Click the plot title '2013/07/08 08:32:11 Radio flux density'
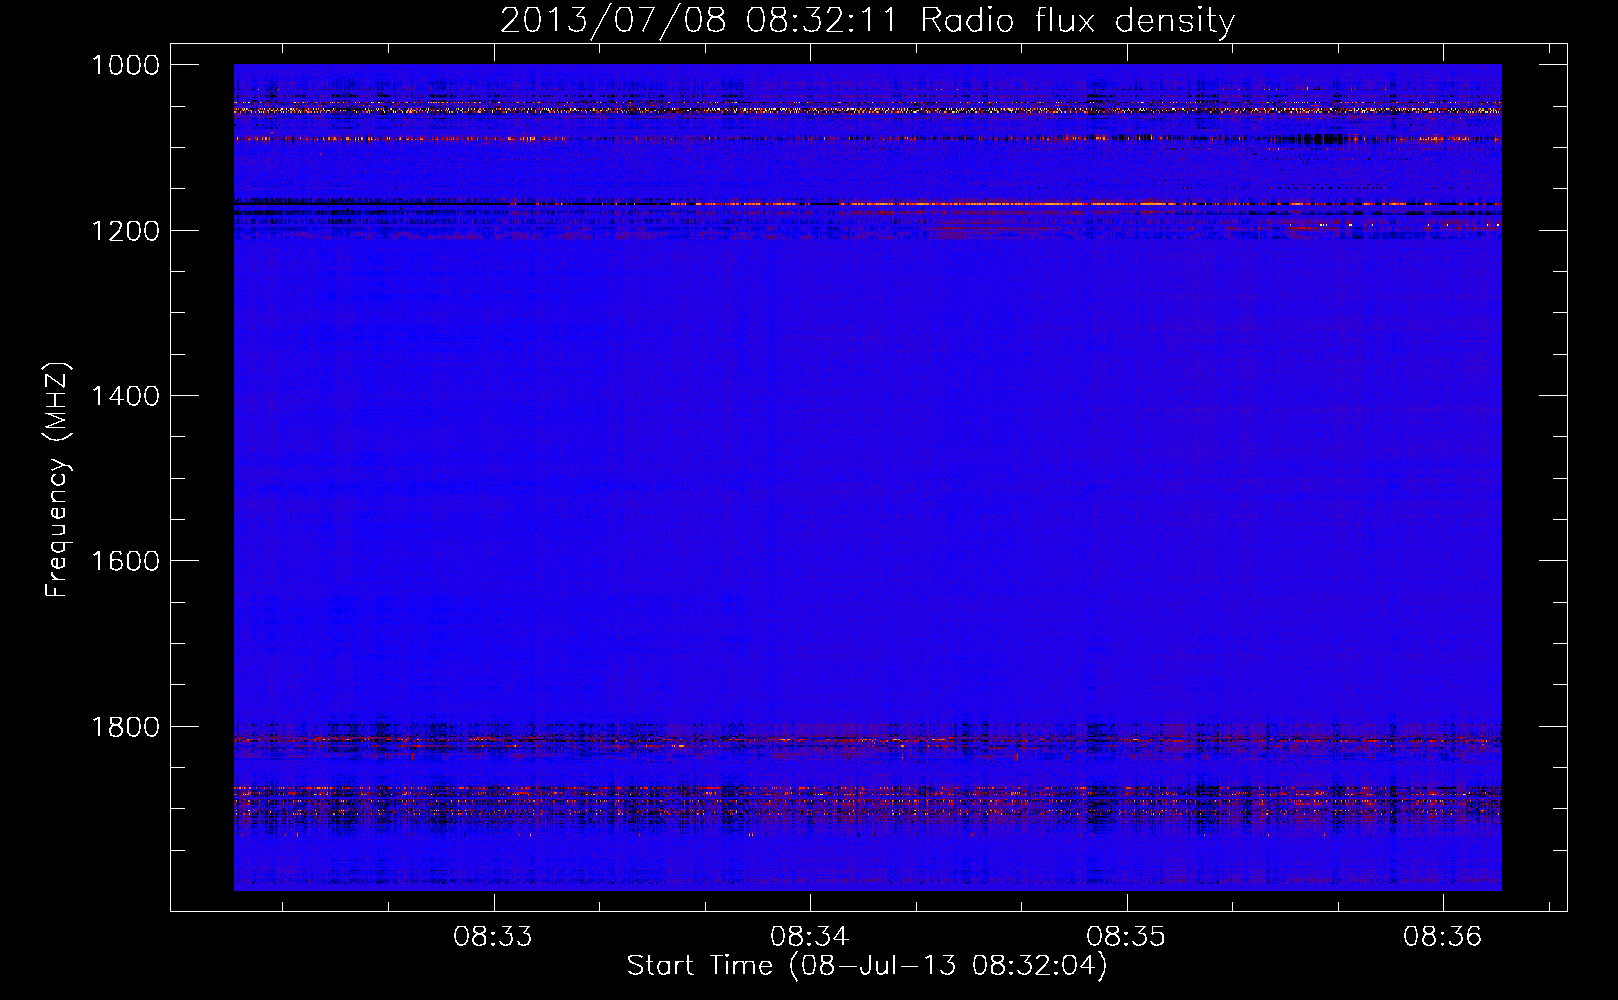This screenshot has width=1618, height=1000. (x=868, y=20)
